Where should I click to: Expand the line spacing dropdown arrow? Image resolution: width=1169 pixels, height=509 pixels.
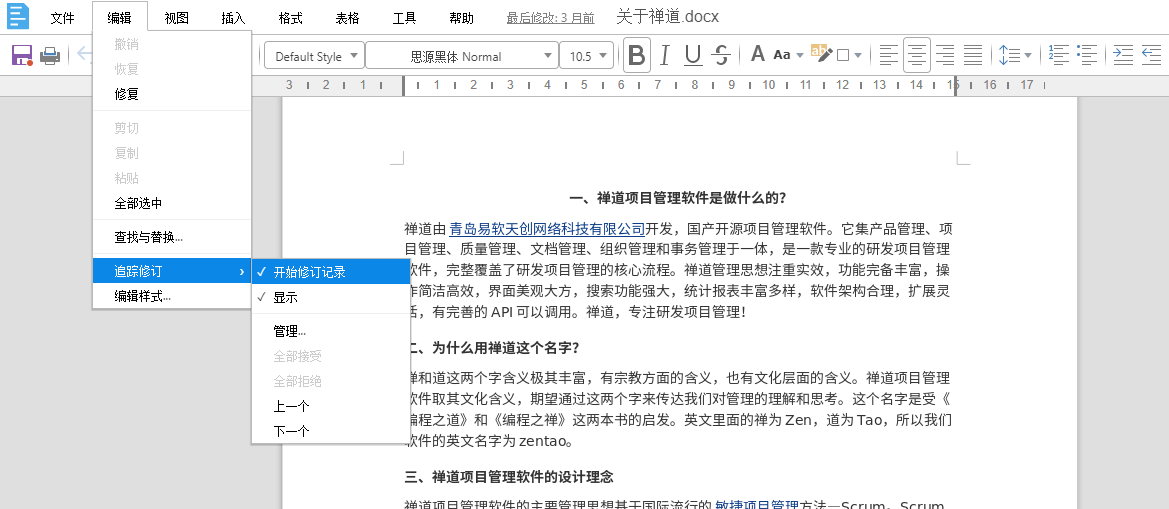(x=1028, y=55)
